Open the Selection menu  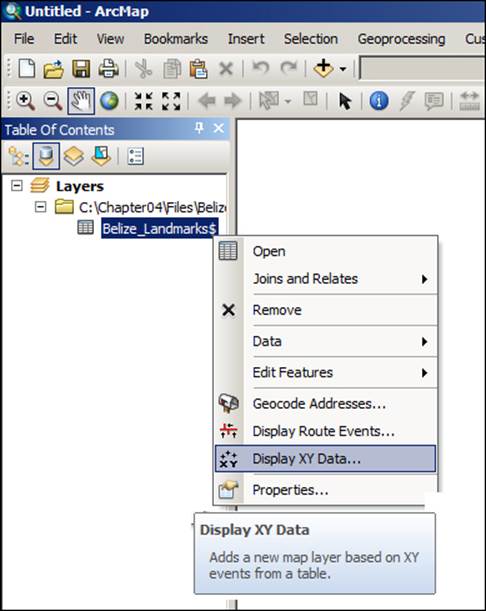pos(311,39)
